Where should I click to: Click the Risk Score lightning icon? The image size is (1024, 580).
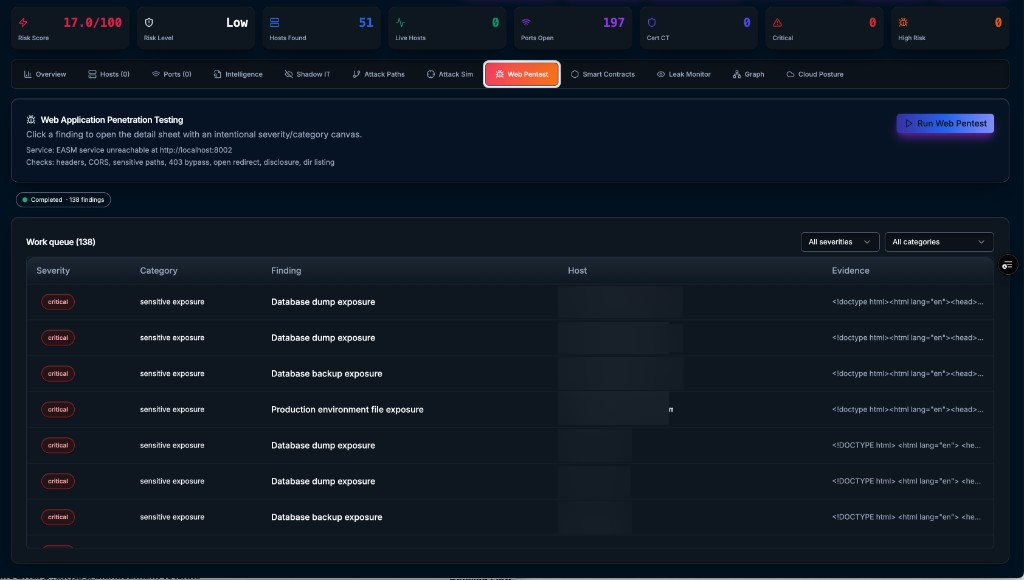pos(23,22)
